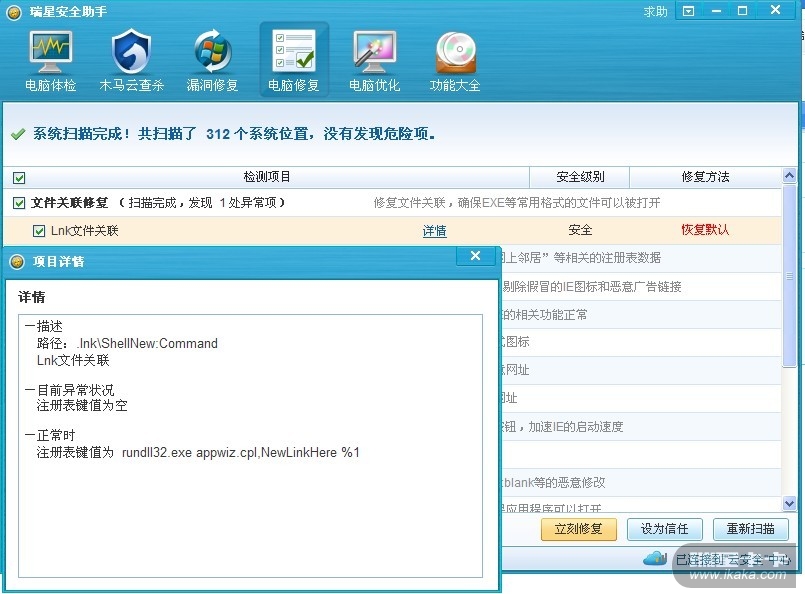Maximize the 瑞星安全助手 window
805x594 pixels.
click(x=742, y=11)
